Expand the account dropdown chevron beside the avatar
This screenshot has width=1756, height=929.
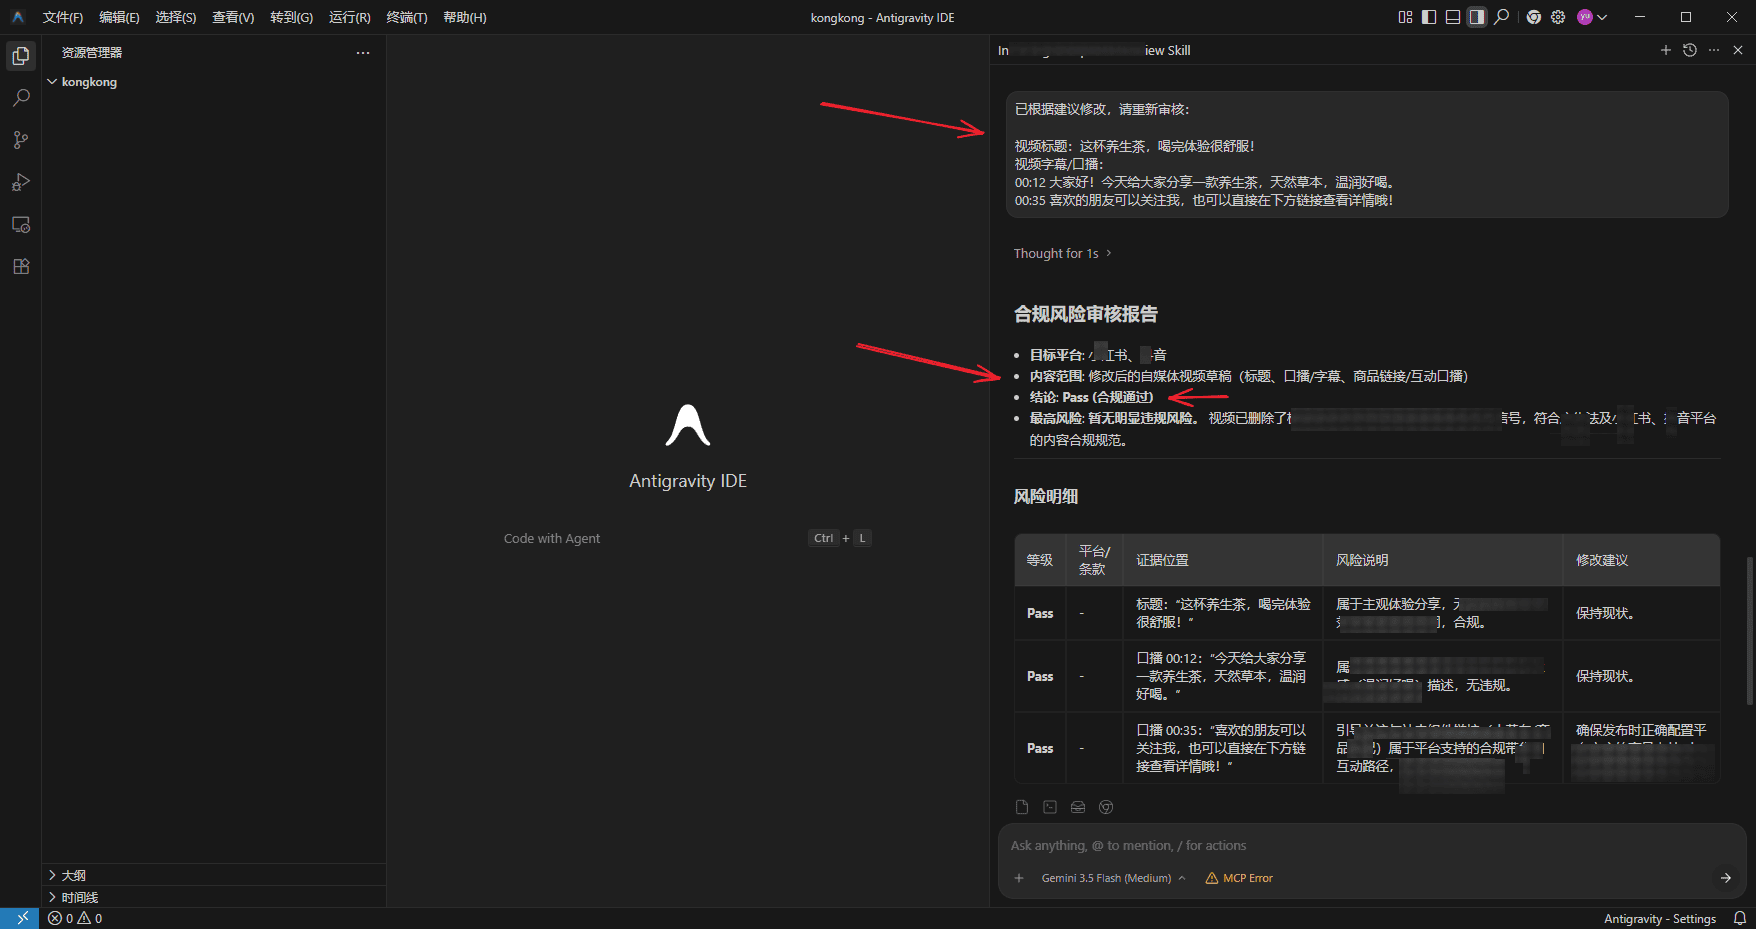coord(1602,17)
